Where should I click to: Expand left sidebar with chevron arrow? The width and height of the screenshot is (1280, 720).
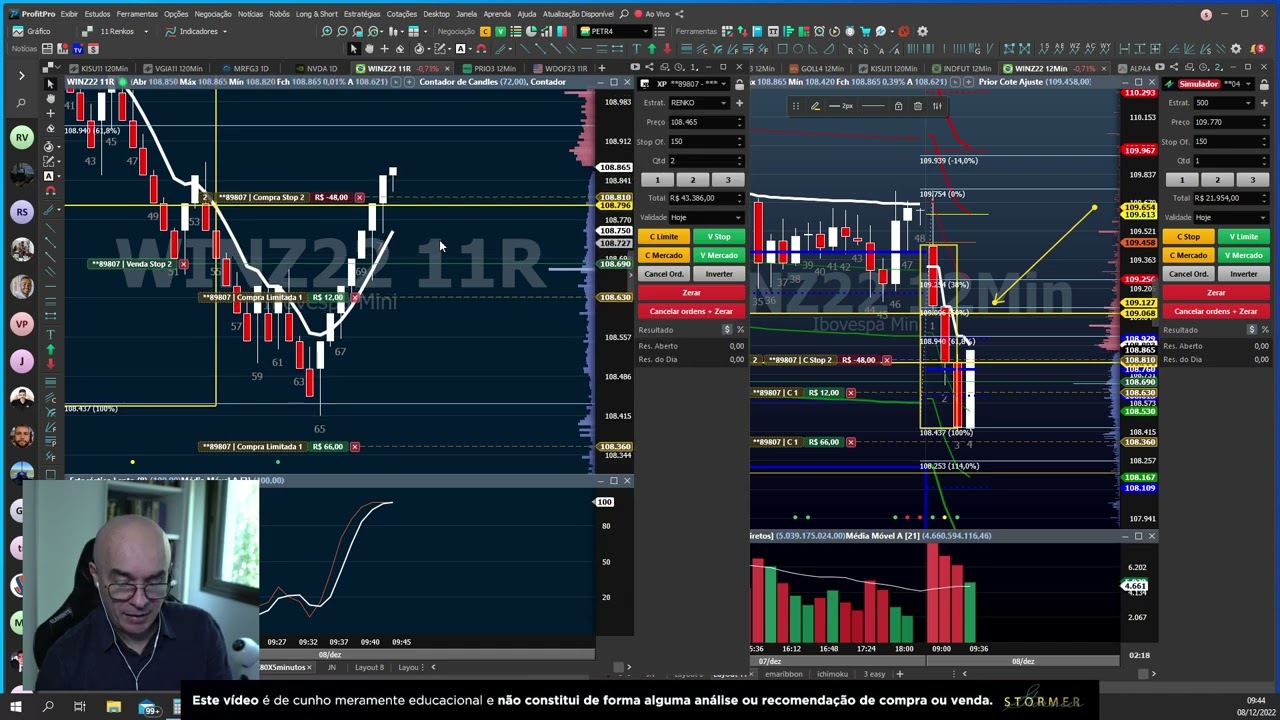(x=21, y=75)
